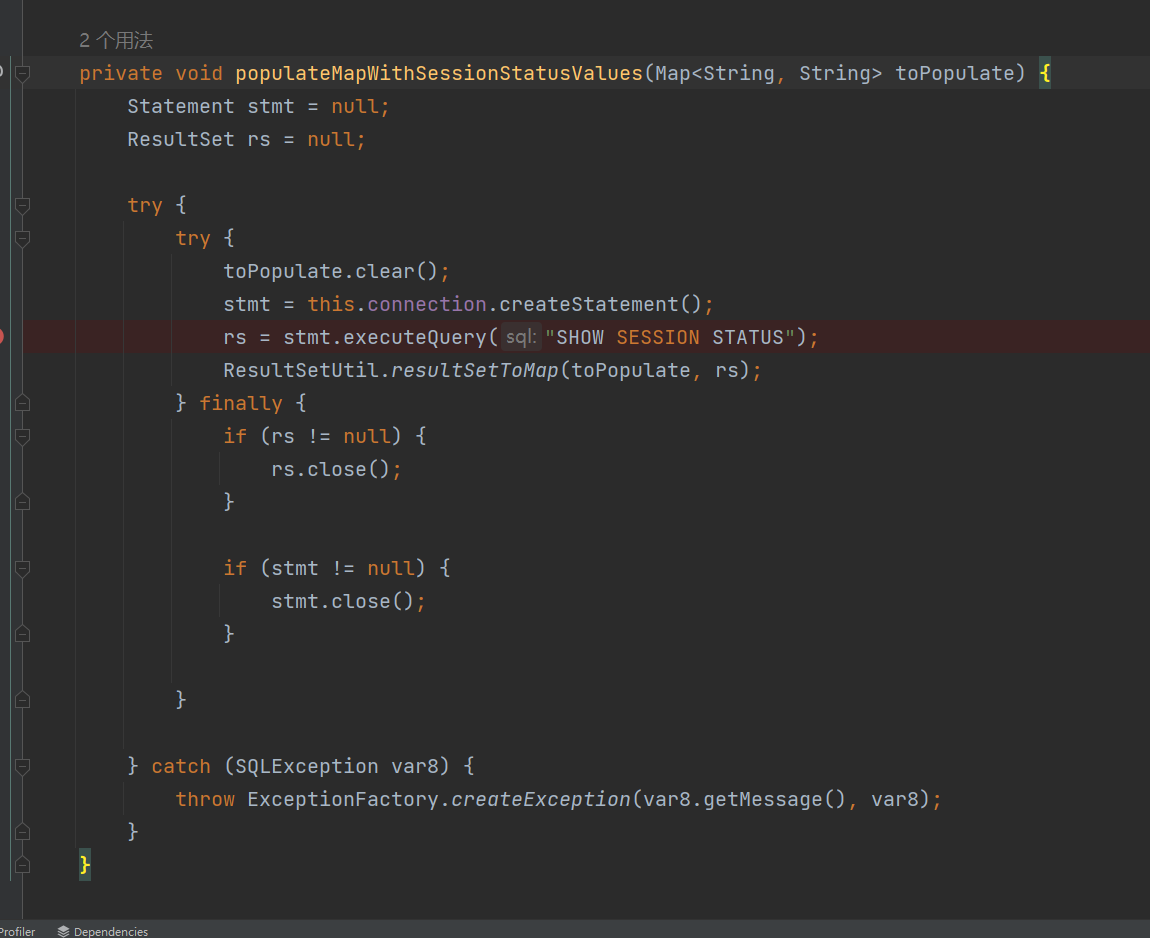Viewport: 1150px width, 938px height.
Task: Collapse the populateMapWithSessionStatusValues method fold
Action: (x=23, y=73)
